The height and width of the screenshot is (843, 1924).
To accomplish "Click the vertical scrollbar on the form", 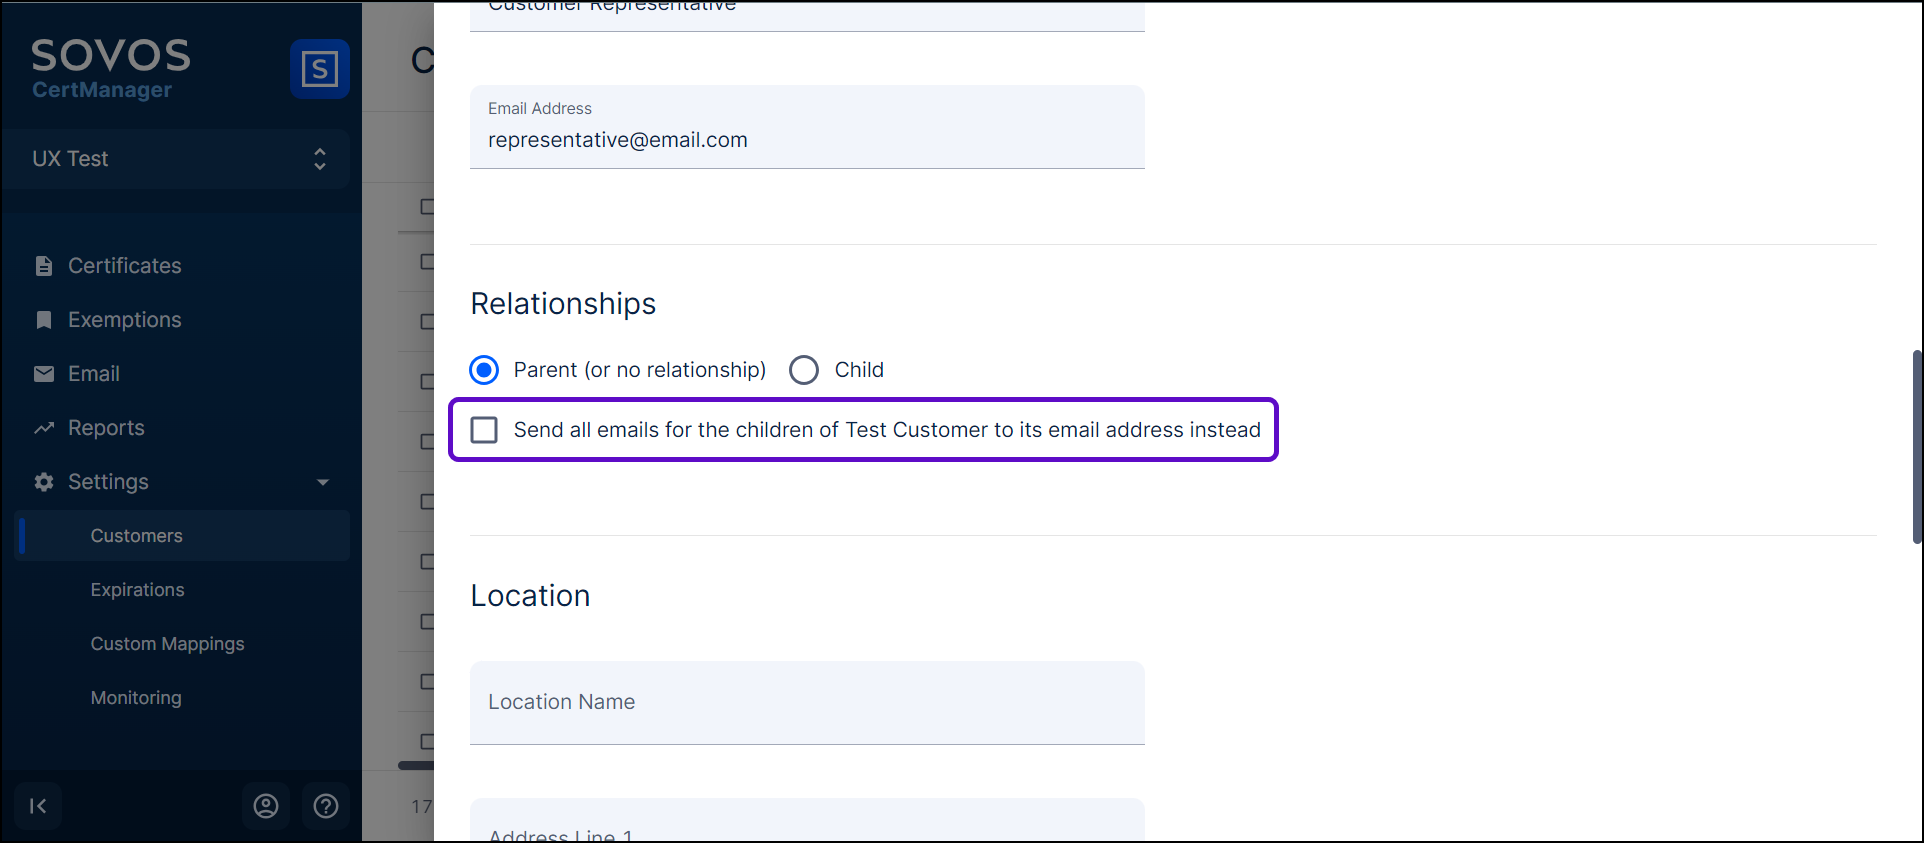I will [x=1916, y=446].
